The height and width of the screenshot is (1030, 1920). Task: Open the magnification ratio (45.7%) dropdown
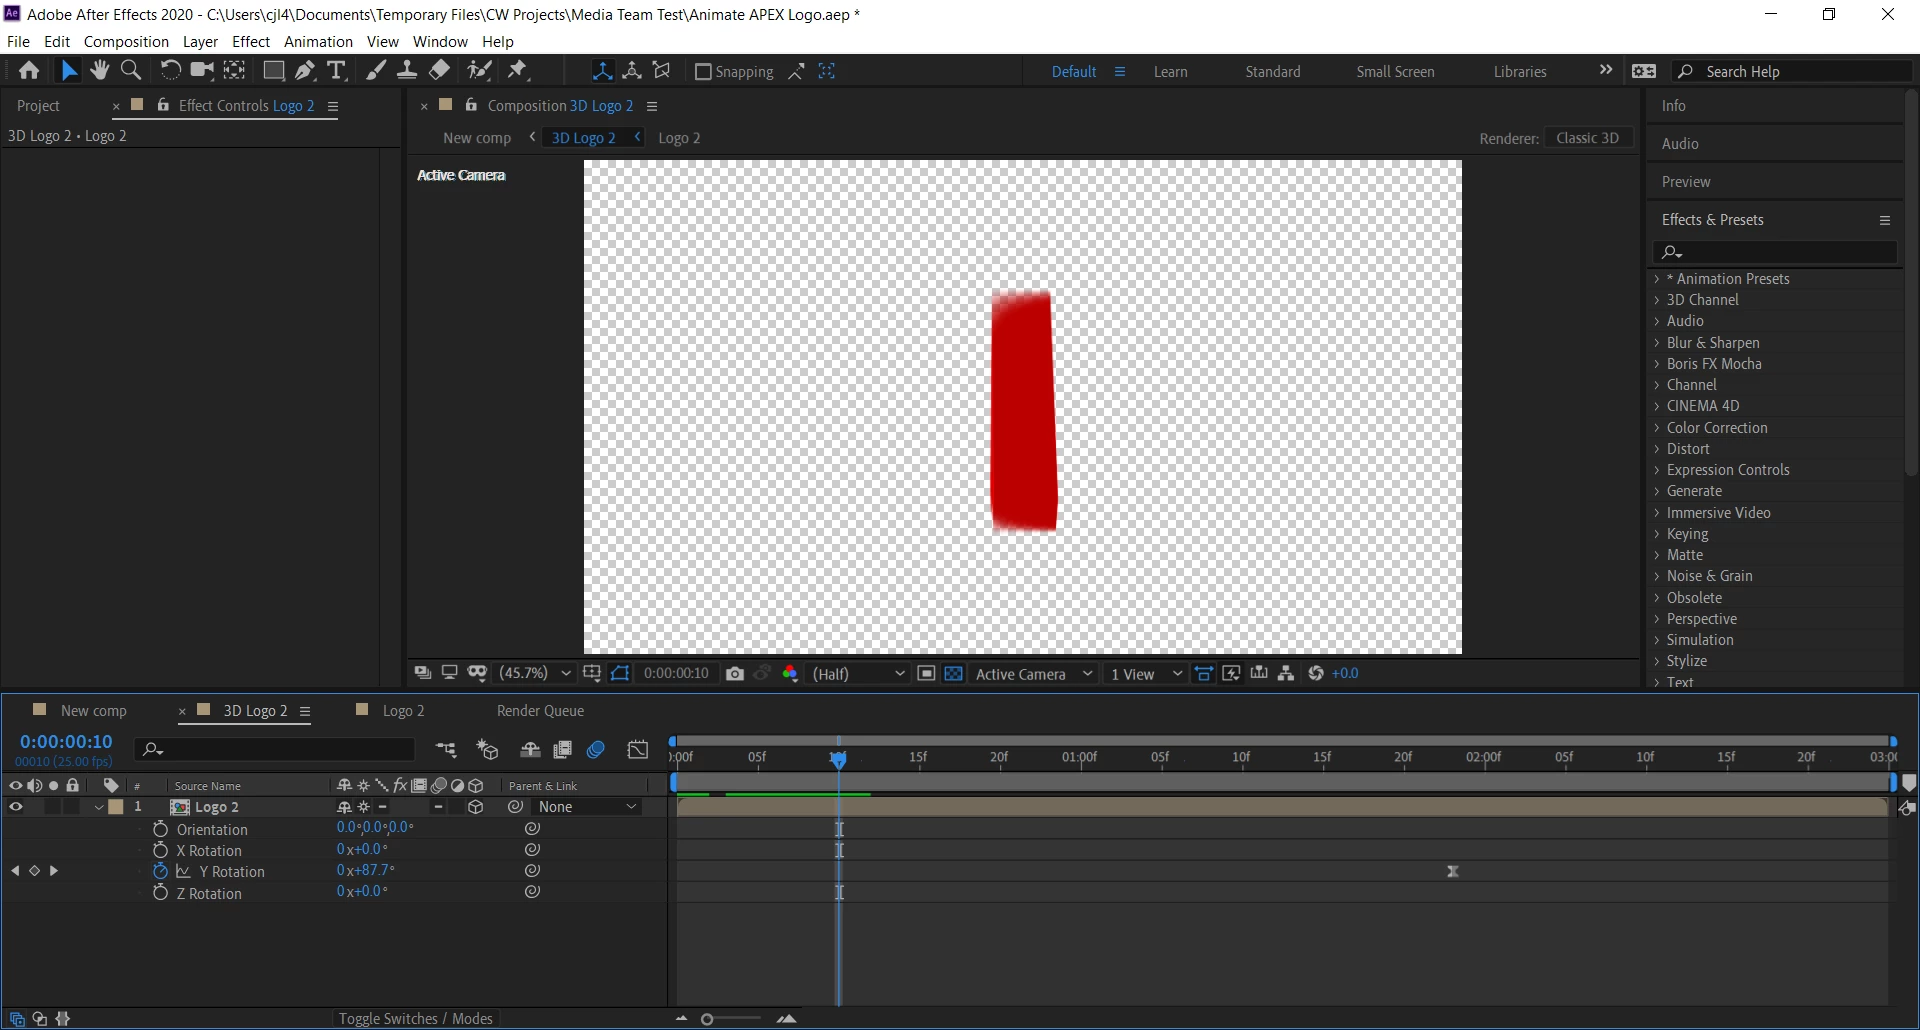(x=536, y=674)
